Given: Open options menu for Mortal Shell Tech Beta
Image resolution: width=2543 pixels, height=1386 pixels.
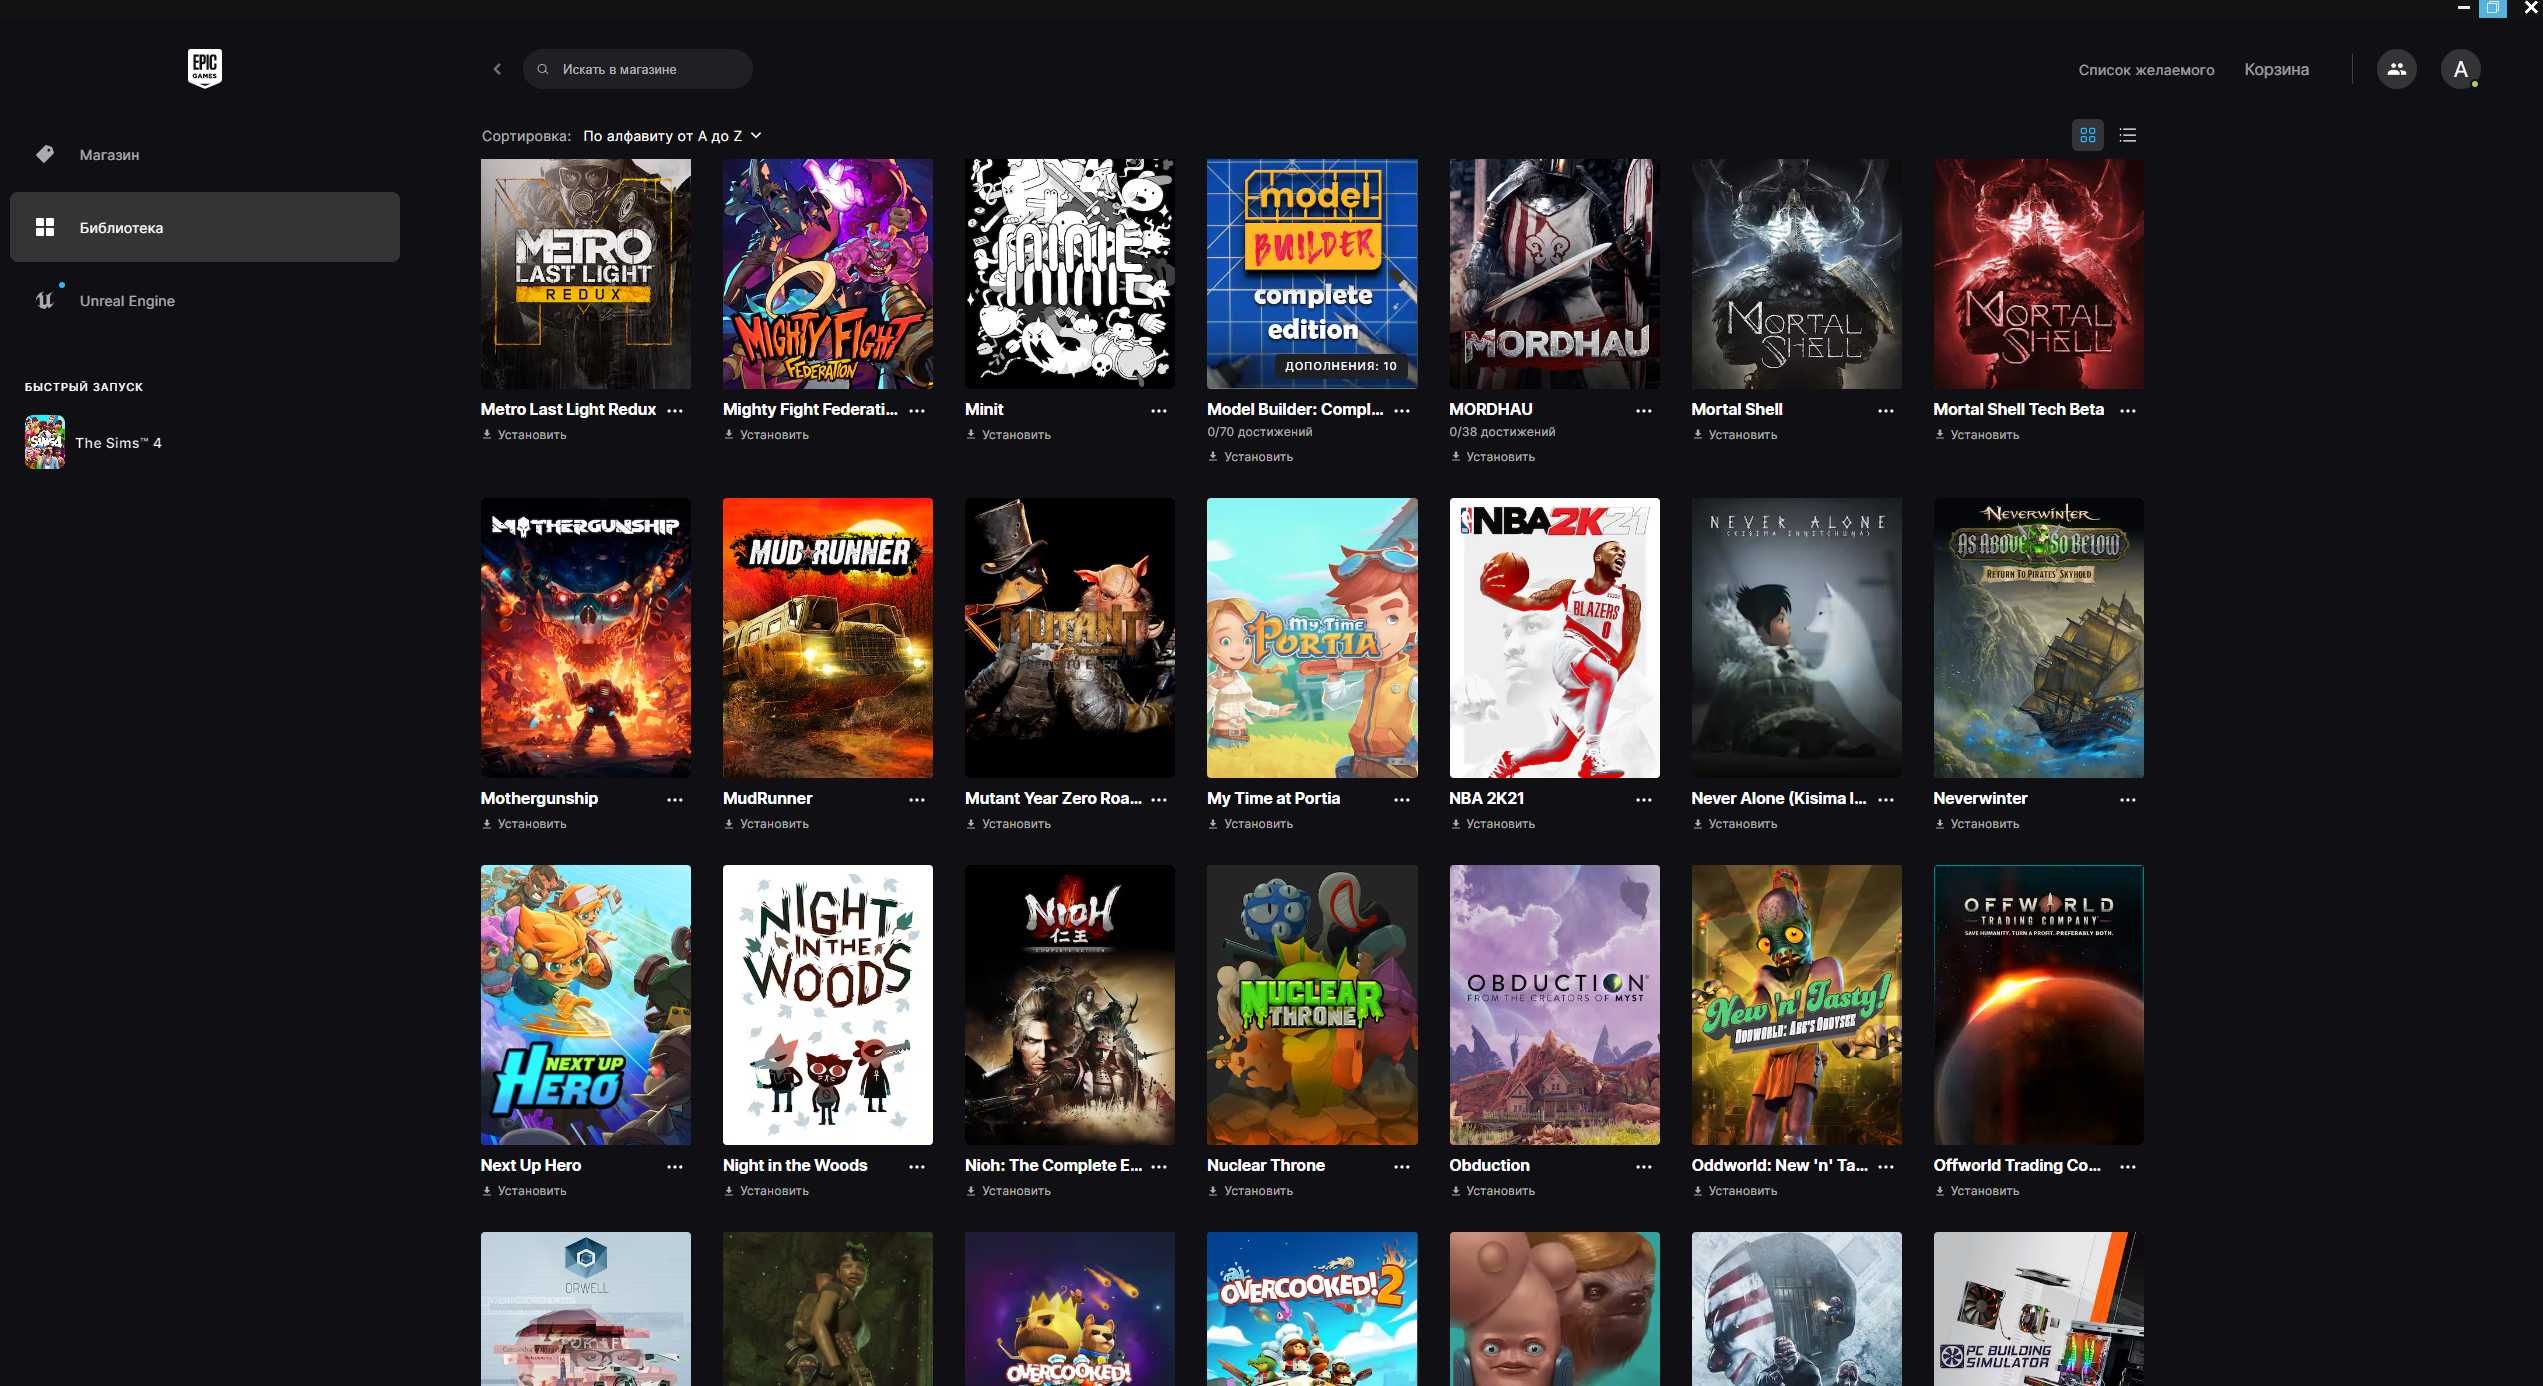Looking at the screenshot, I should point(2128,410).
